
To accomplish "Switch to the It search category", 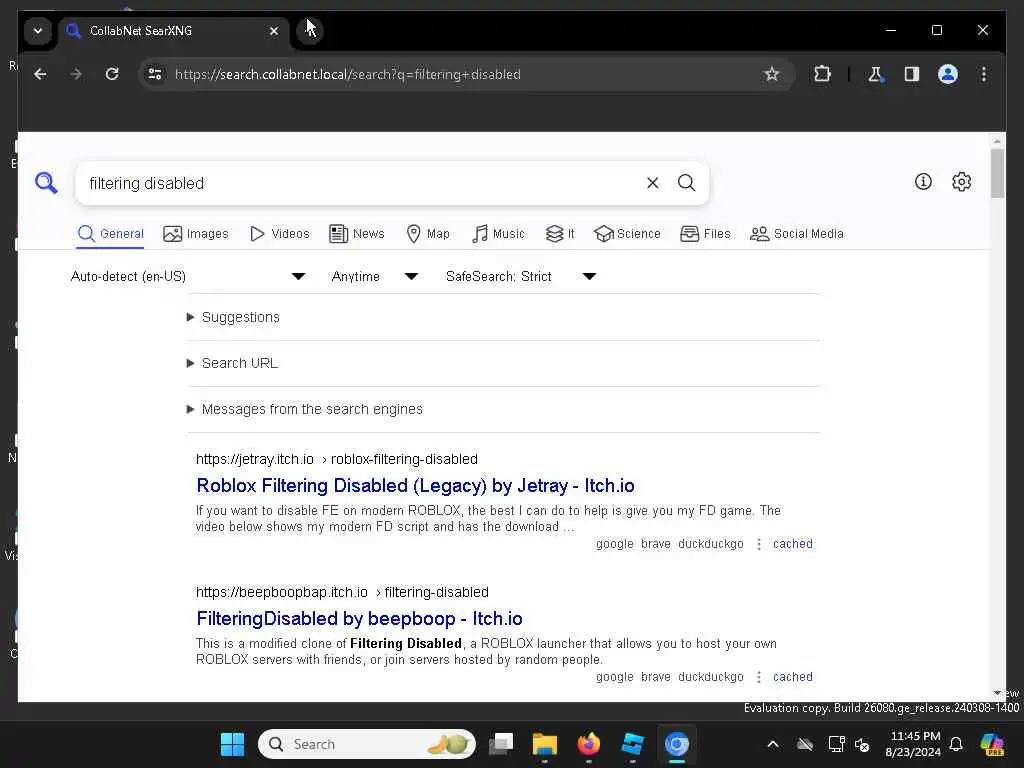I will 560,234.
